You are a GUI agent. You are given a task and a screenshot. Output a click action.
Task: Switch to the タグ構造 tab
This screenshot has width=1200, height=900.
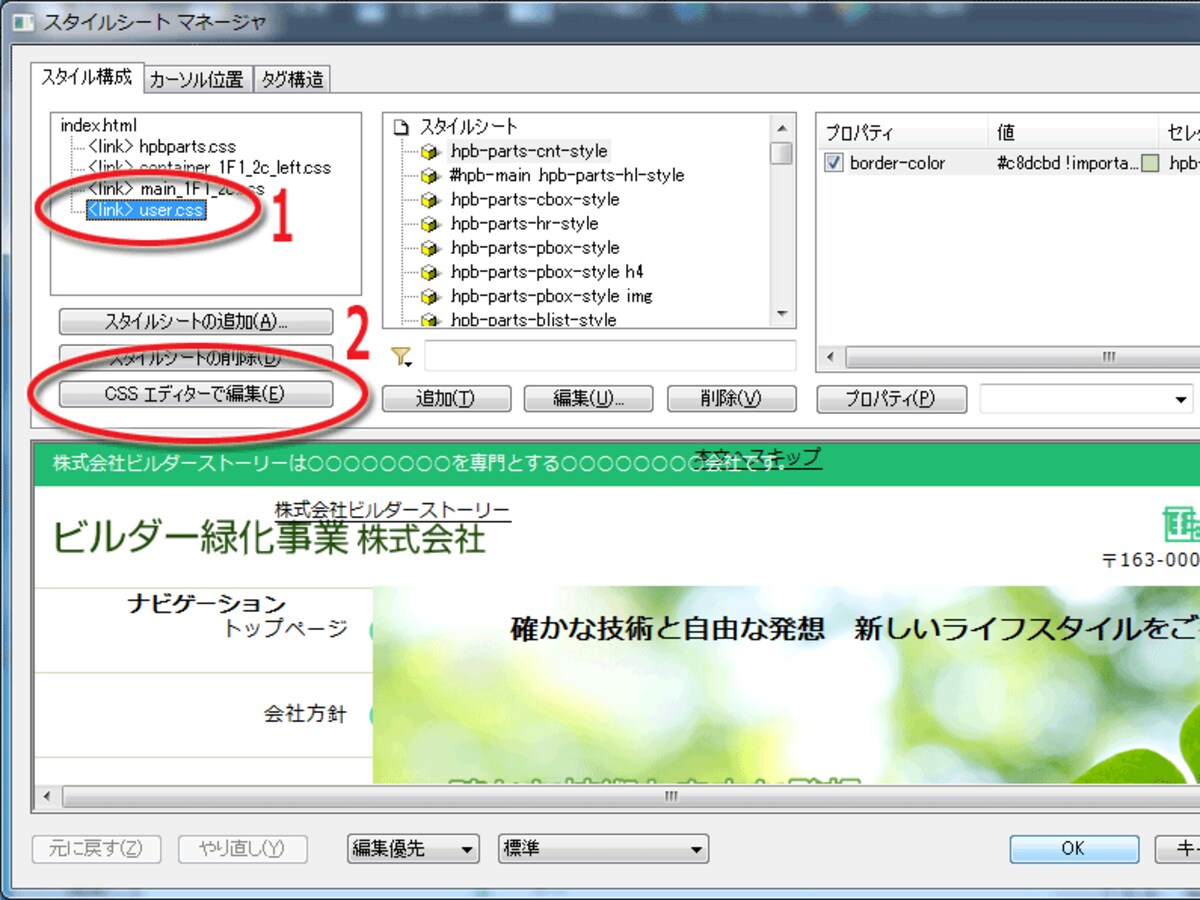coord(292,80)
